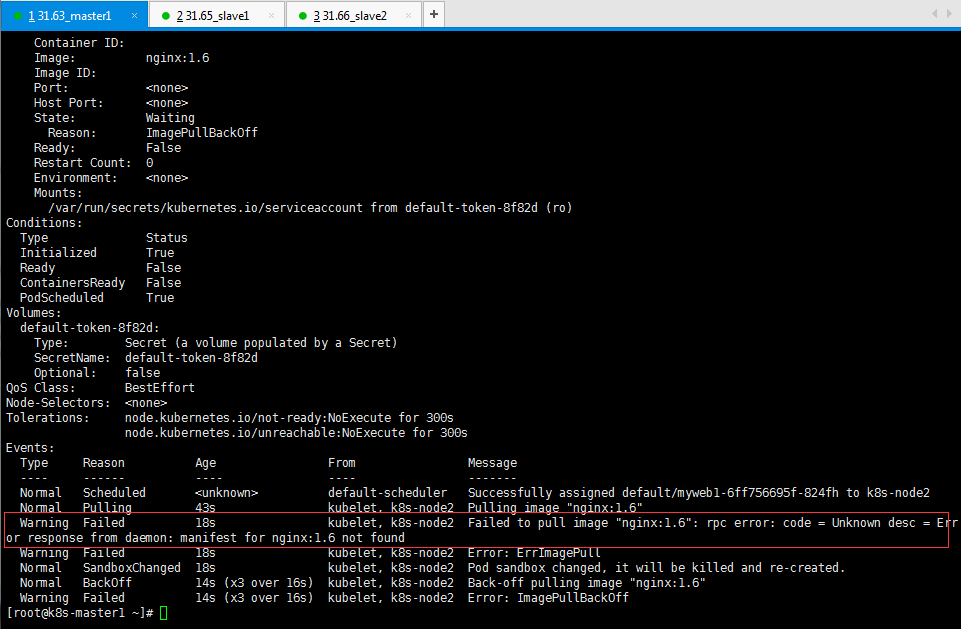
Task: Close the 31.66_slave2 tab
Action: pos(408,16)
